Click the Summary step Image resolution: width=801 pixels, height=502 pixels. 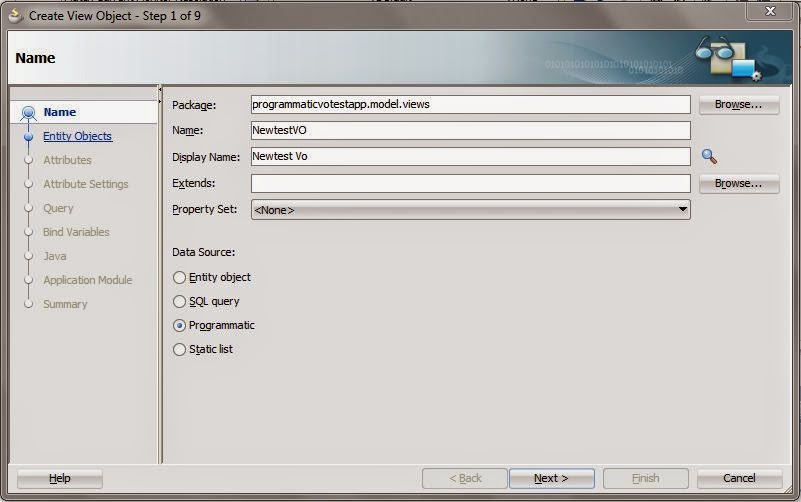point(65,304)
